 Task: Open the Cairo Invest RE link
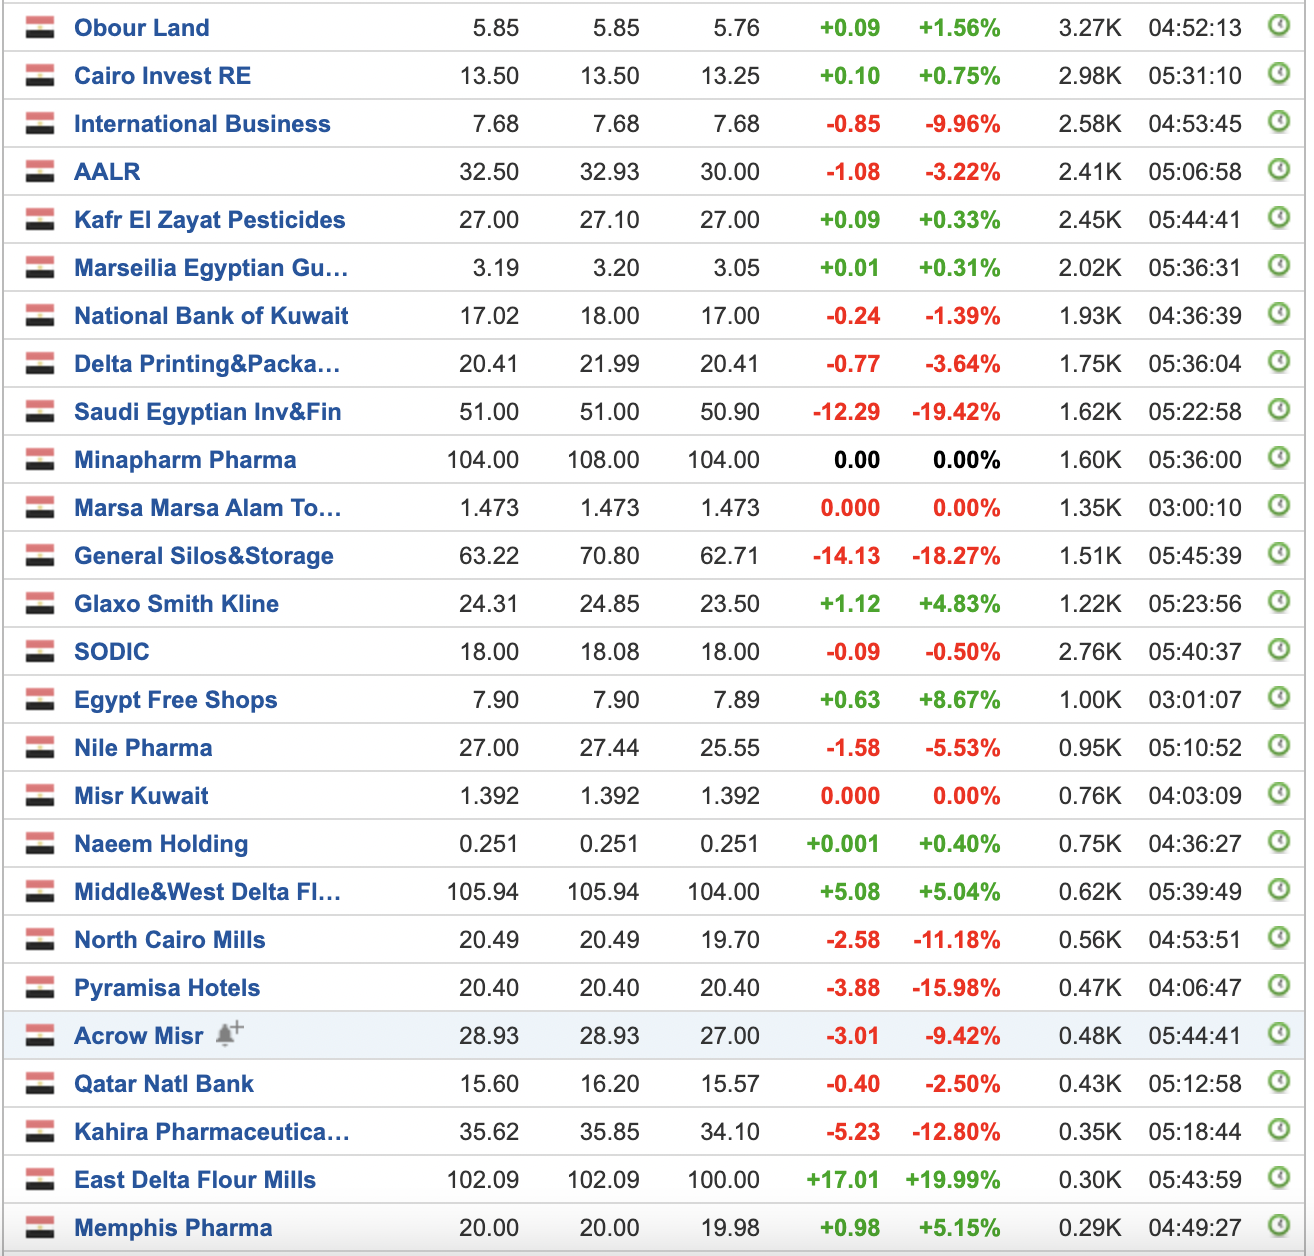(x=163, y=76)
